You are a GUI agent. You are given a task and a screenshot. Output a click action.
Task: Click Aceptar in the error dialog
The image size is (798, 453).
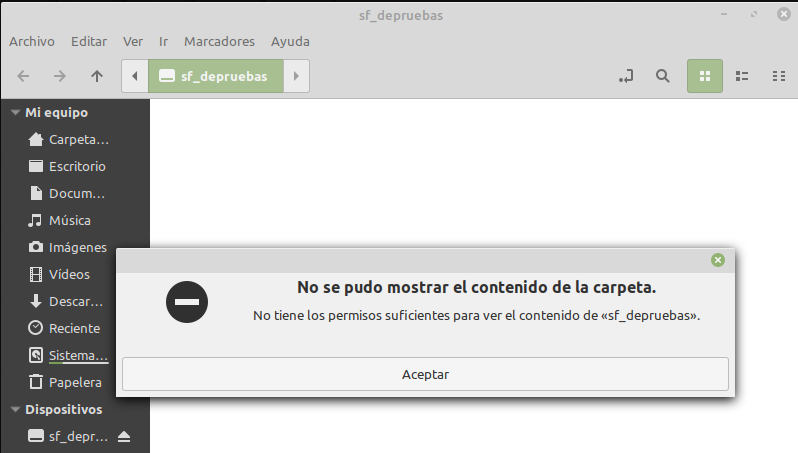[425, 375]
